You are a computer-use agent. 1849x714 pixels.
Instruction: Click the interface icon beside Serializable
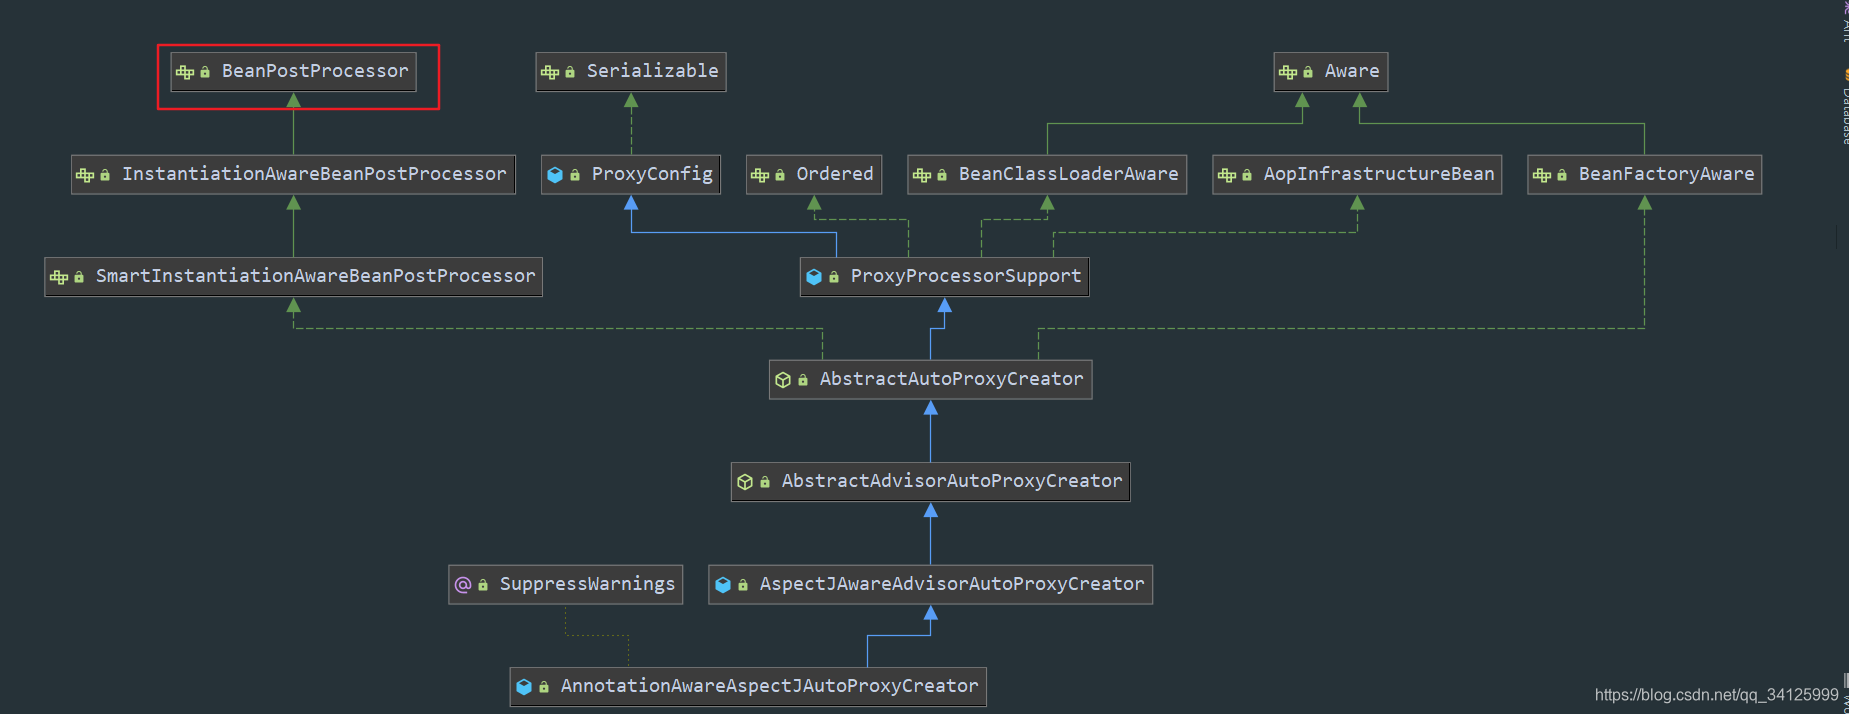pyautogui.click(x=550, y=72)
